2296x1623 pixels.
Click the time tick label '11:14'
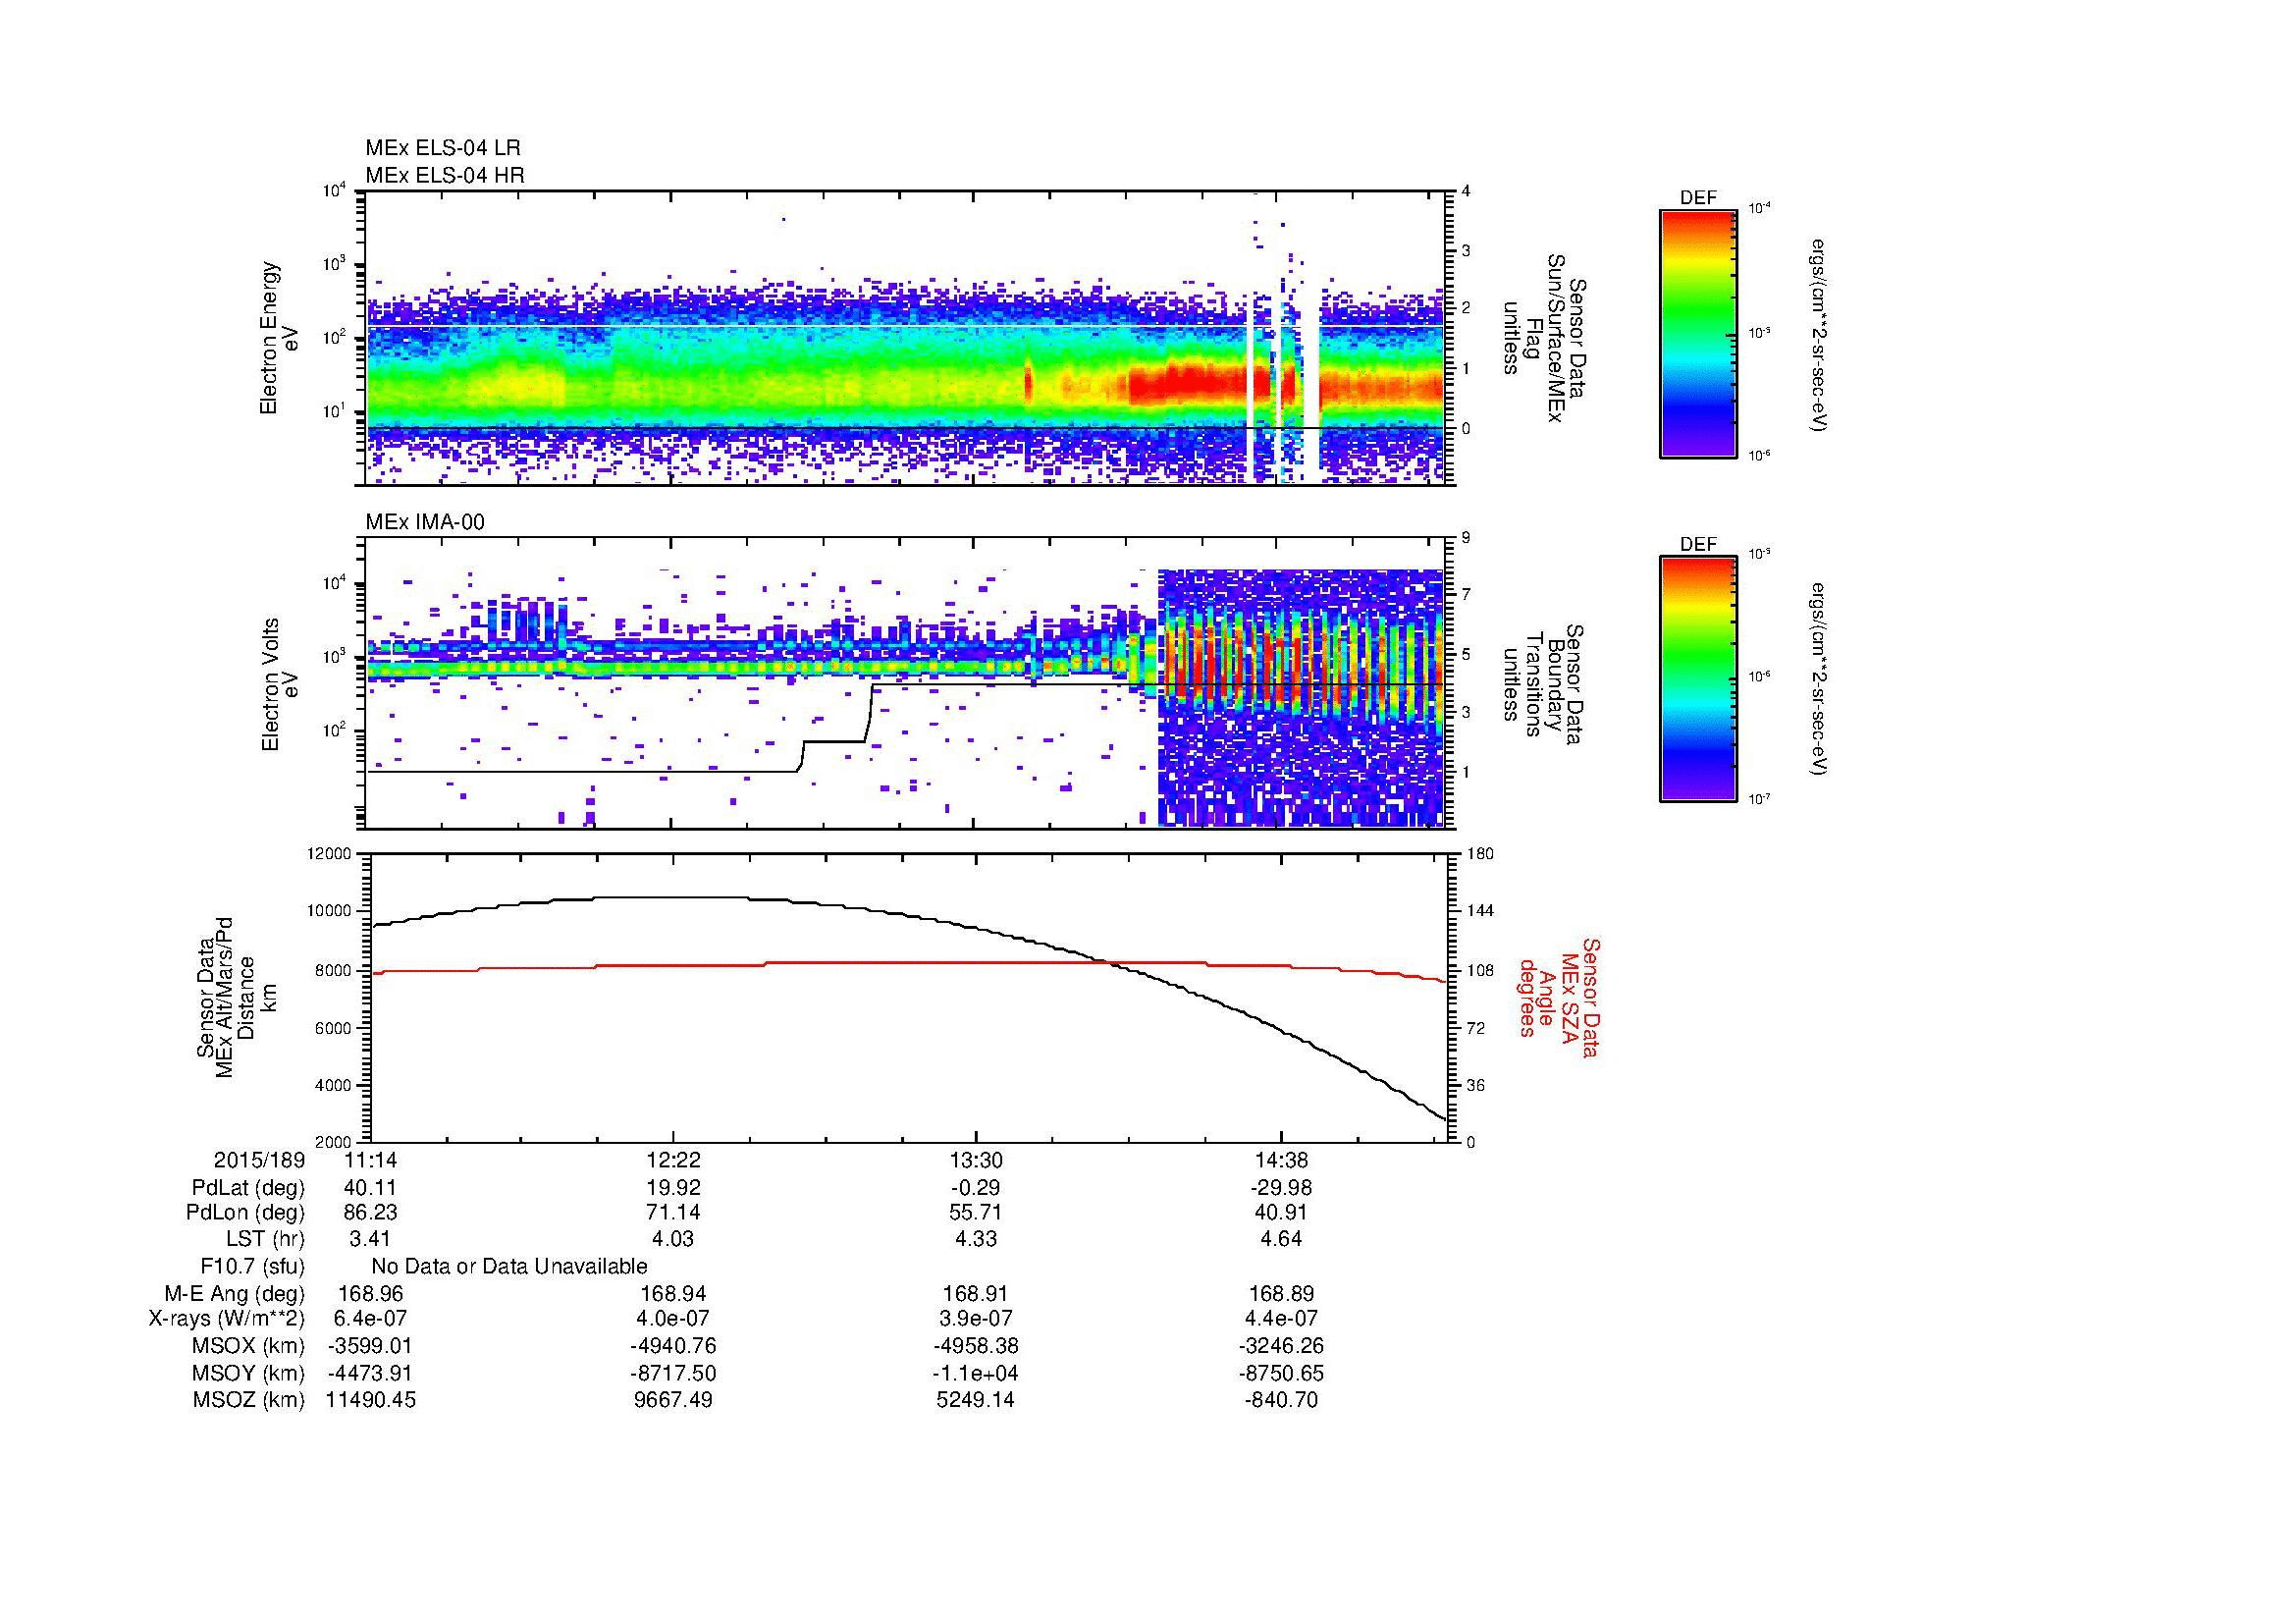370,1161
